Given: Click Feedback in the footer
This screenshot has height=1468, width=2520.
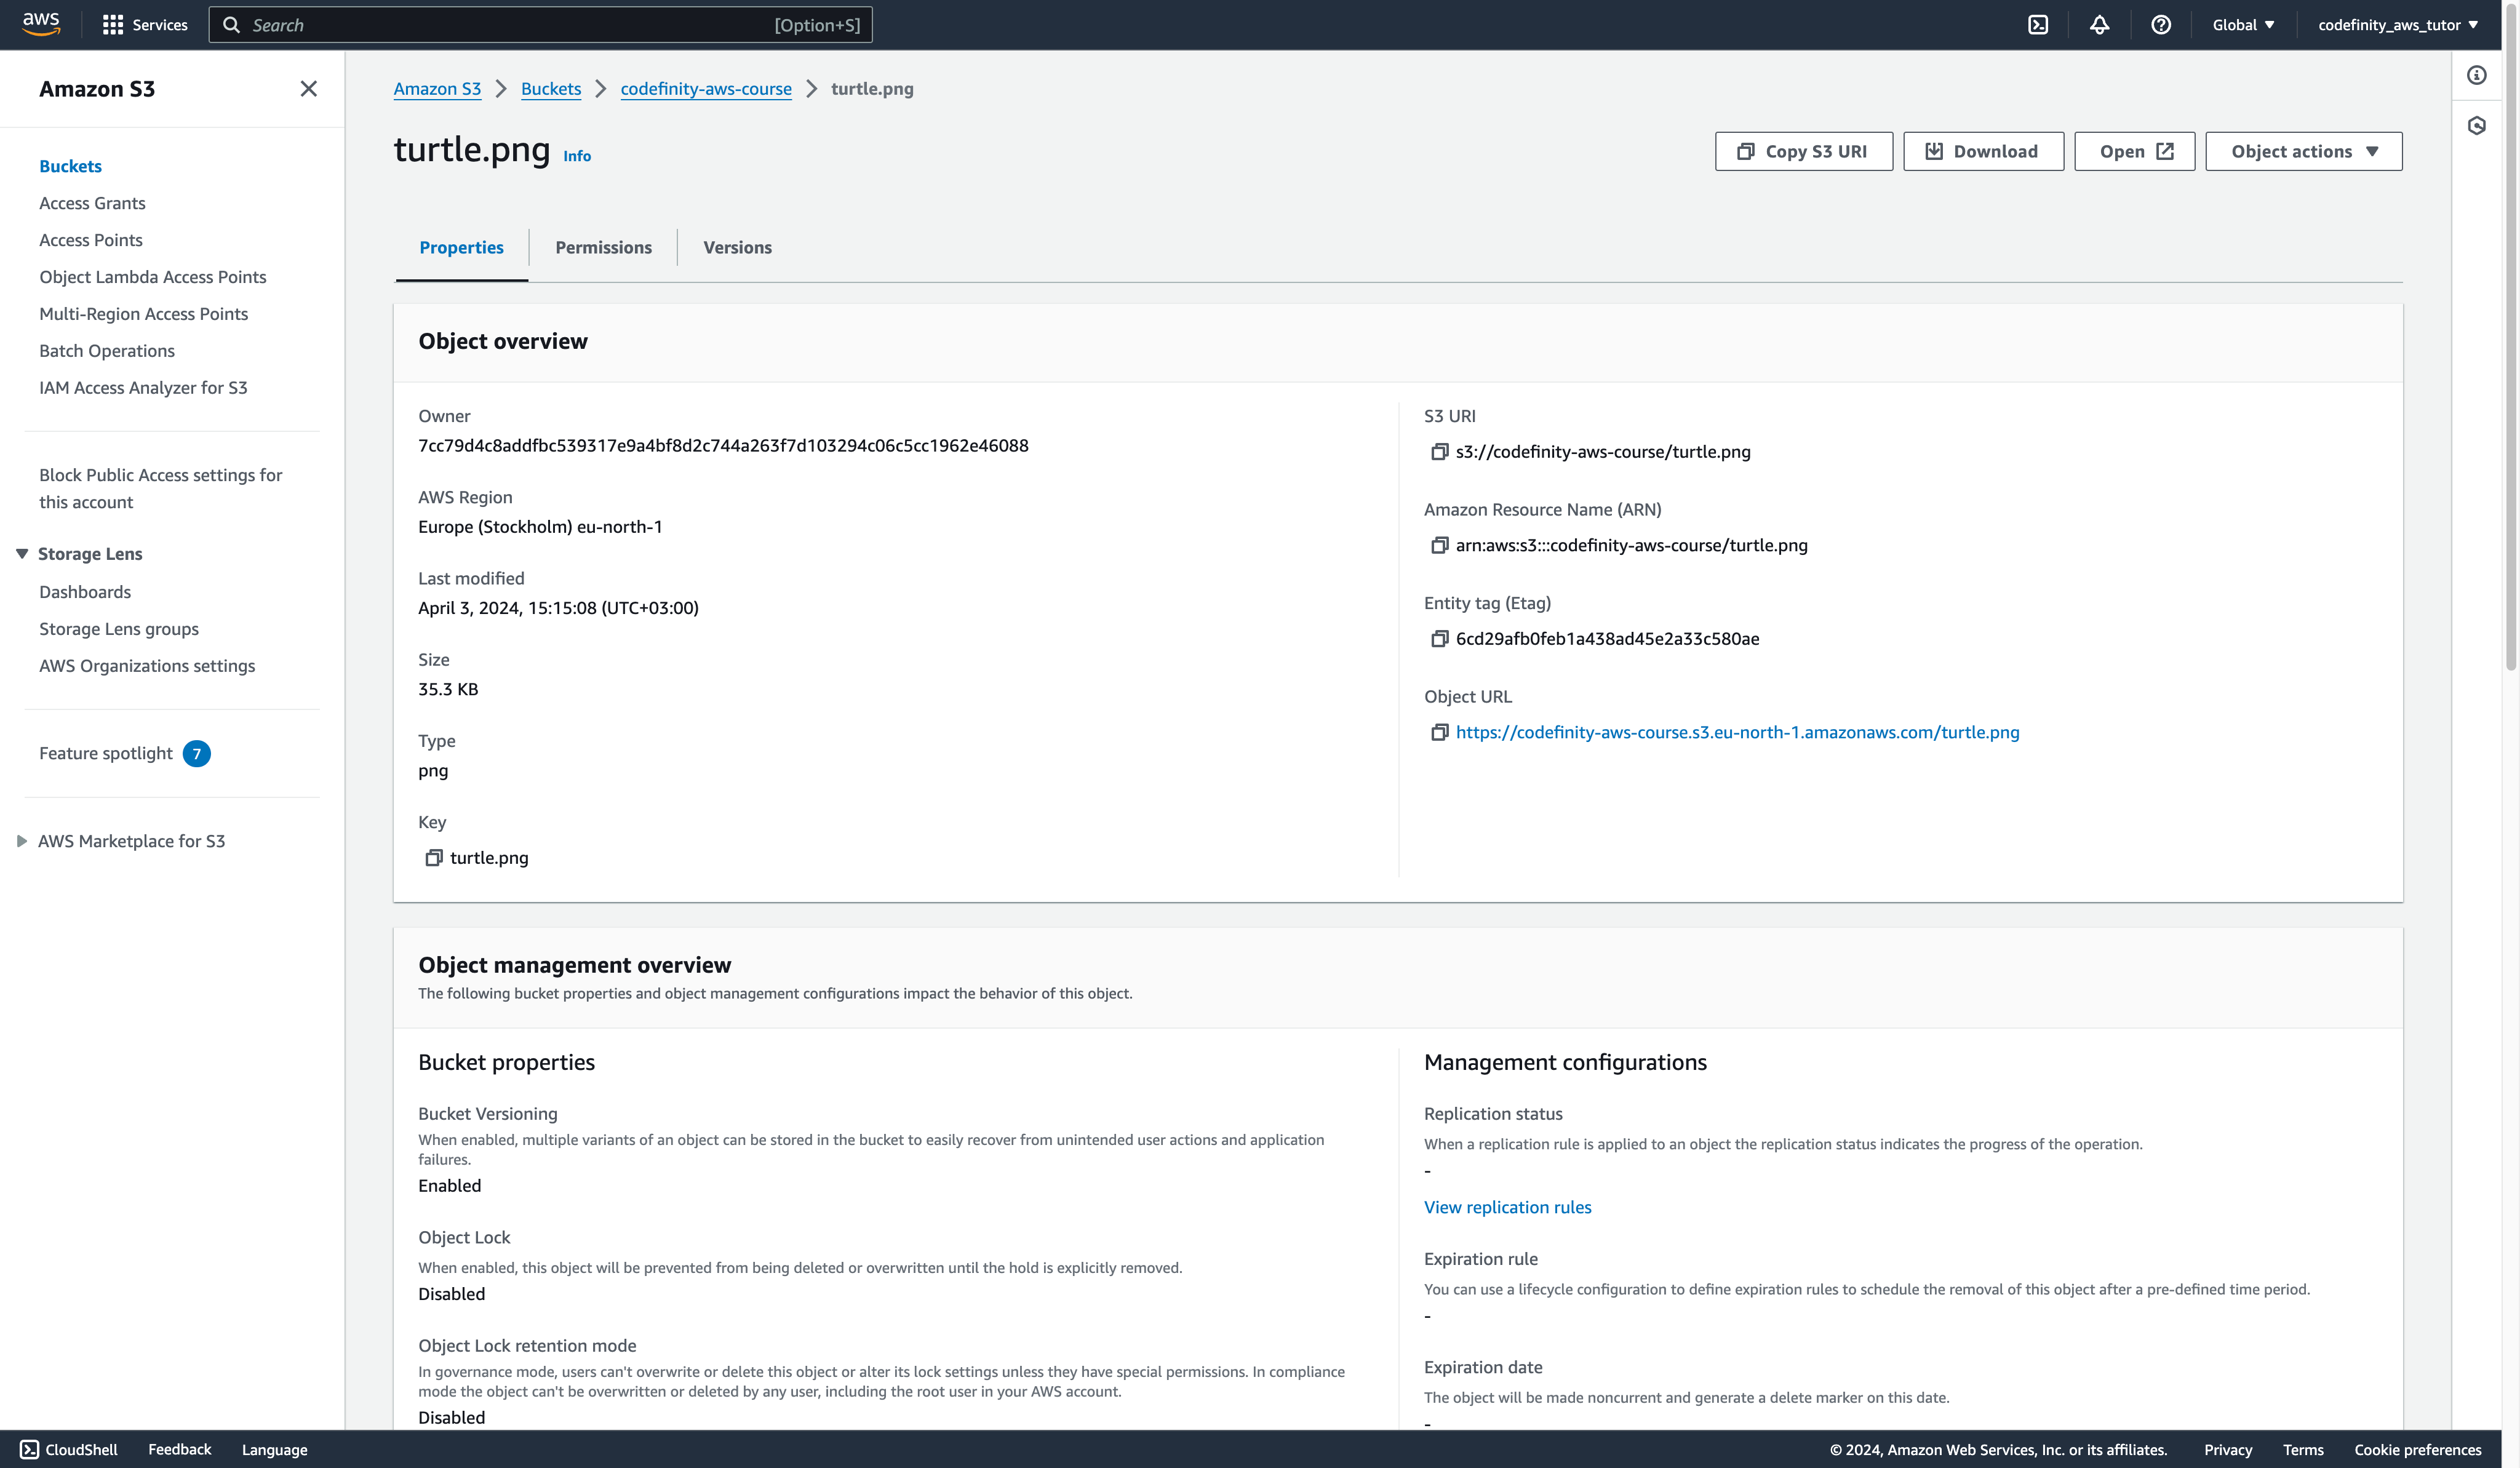Looking at the screenshot, I should [179, 1449].
